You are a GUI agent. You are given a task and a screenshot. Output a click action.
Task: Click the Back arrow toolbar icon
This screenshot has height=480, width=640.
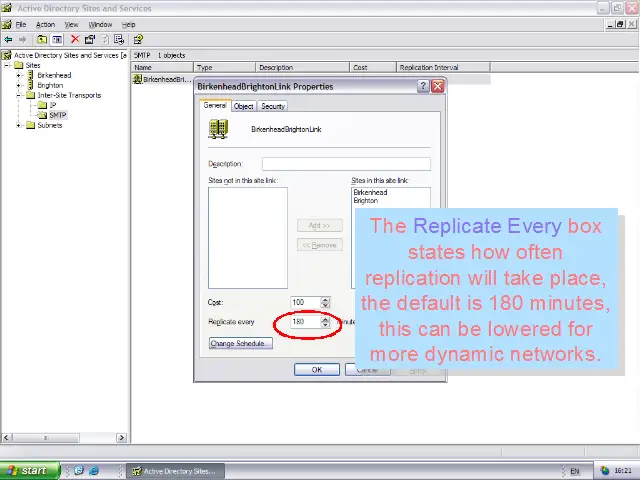[x=8, y=40]
